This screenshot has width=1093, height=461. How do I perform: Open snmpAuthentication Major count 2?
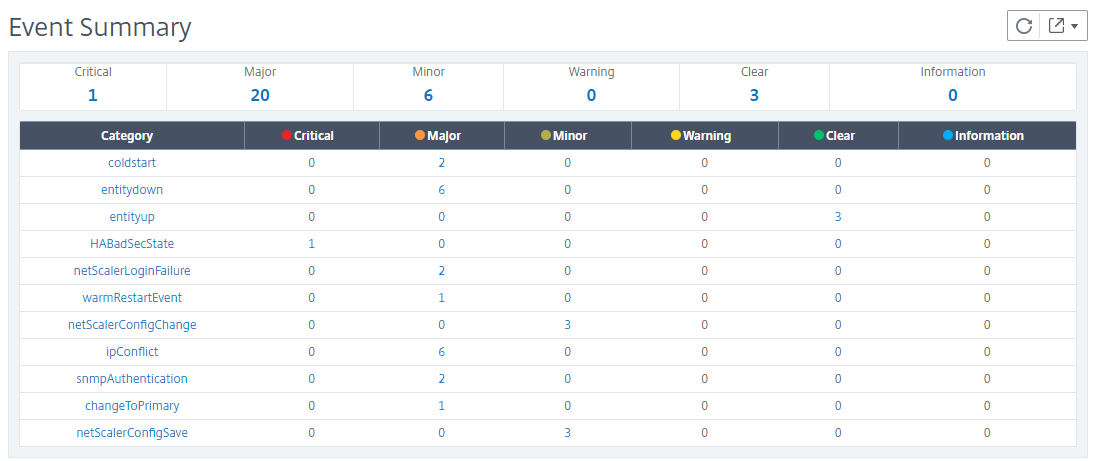pyautogui.click(x=441, y=379)
